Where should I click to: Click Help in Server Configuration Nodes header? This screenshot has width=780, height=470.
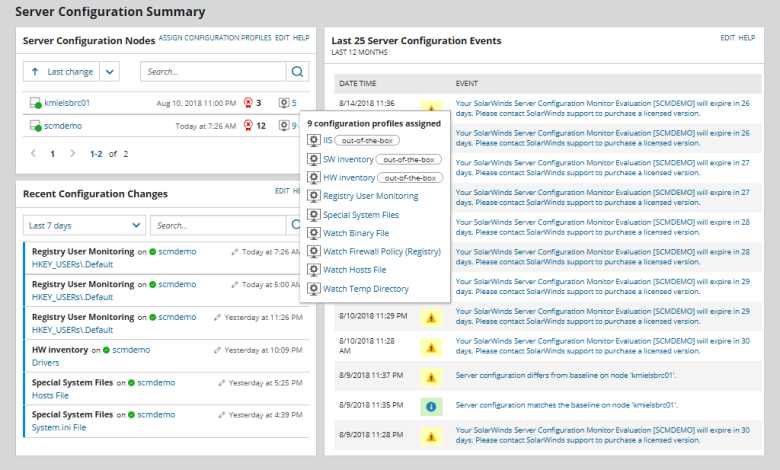pos(301,38)
